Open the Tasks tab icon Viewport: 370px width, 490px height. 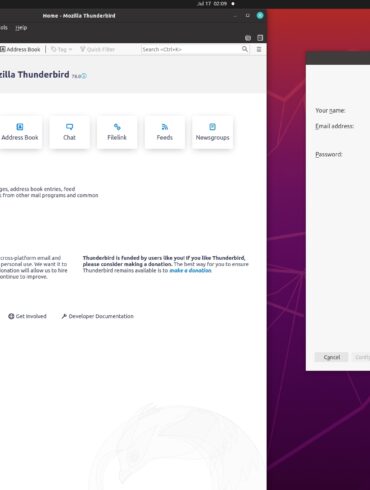[x=260, y=38]
